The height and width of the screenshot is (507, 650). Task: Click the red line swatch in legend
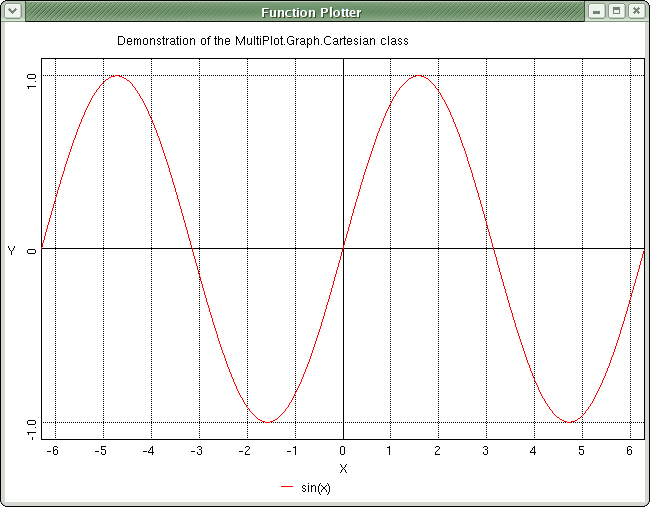coord(288,488)
